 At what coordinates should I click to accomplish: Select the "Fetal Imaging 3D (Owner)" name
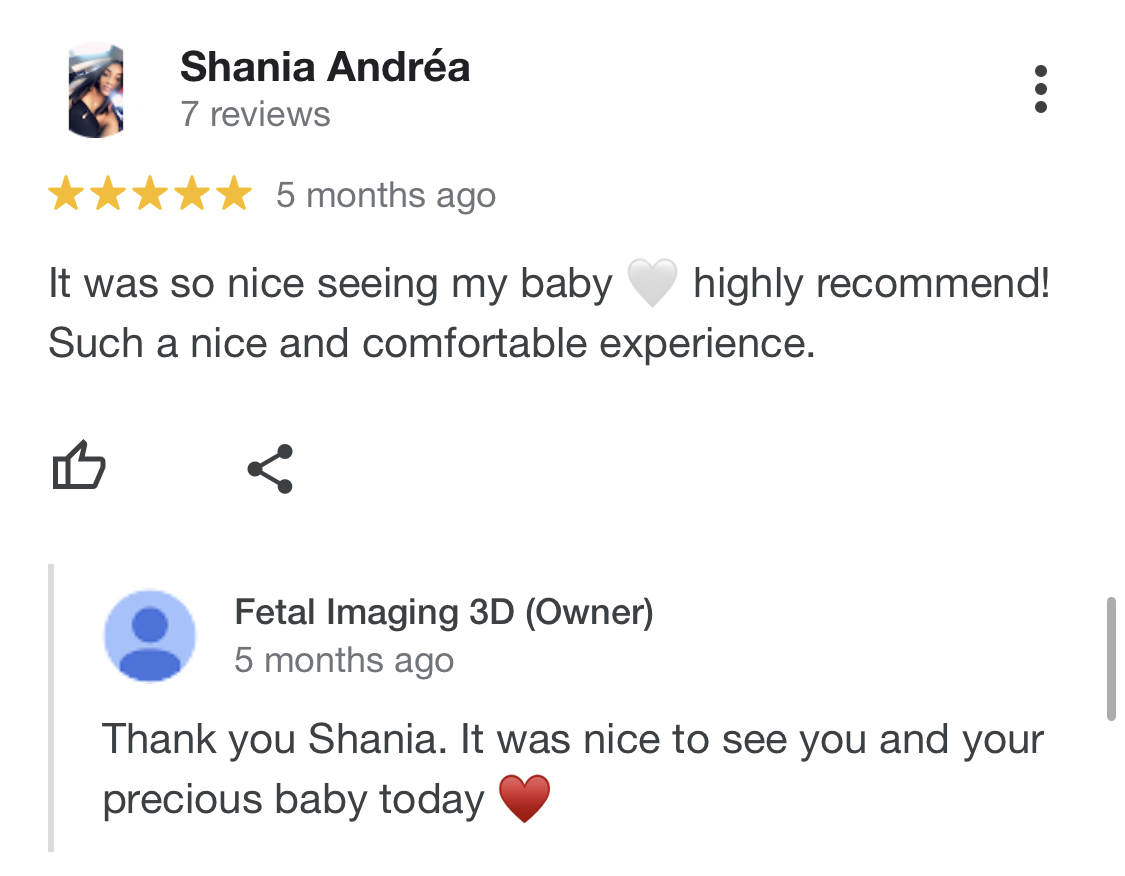443,612
